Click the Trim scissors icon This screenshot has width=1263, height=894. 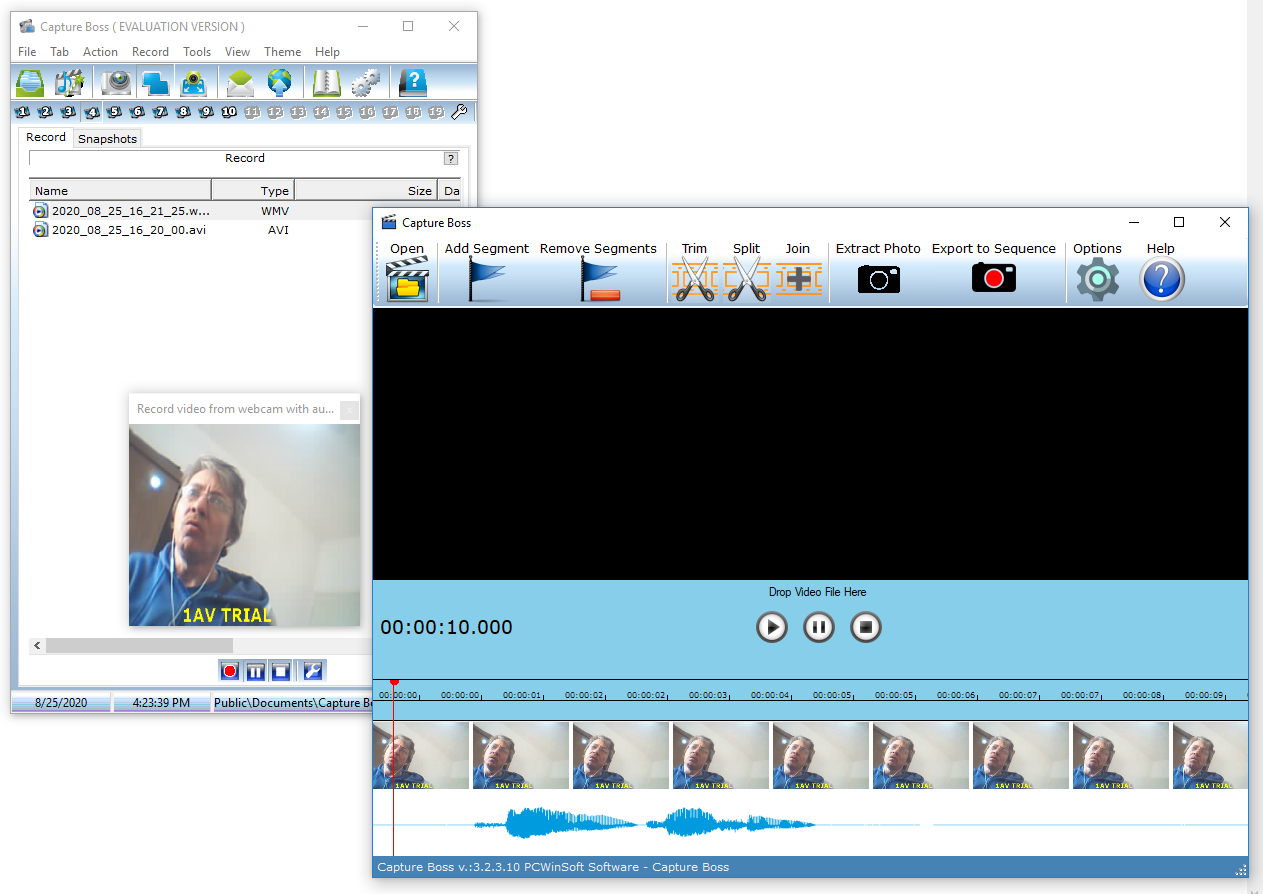pos(695,280)
